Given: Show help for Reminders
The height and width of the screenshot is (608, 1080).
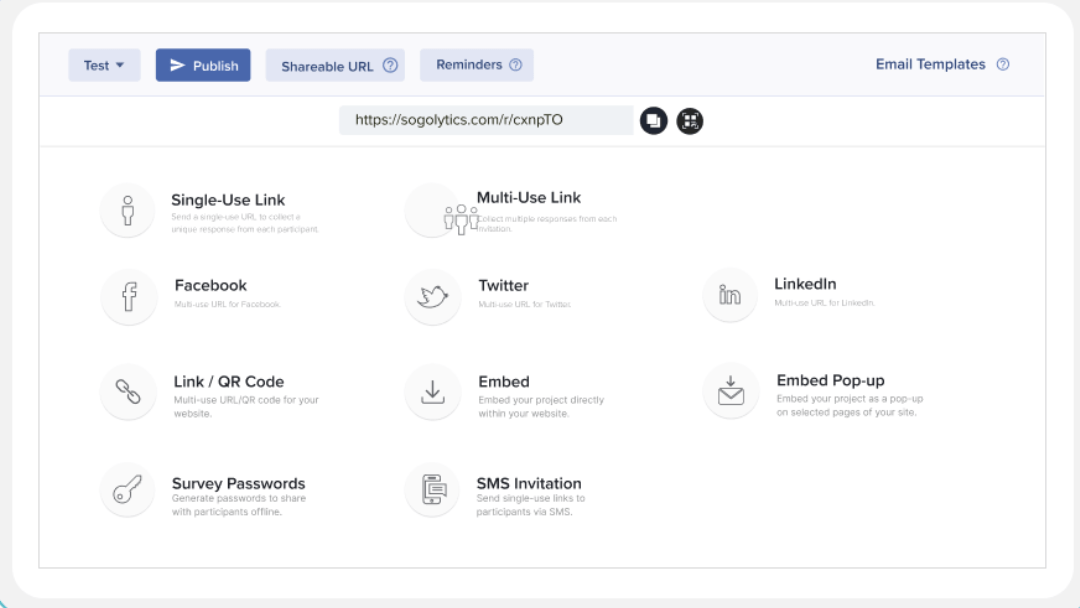Looking at the screenshot, I should pos(516,65).
